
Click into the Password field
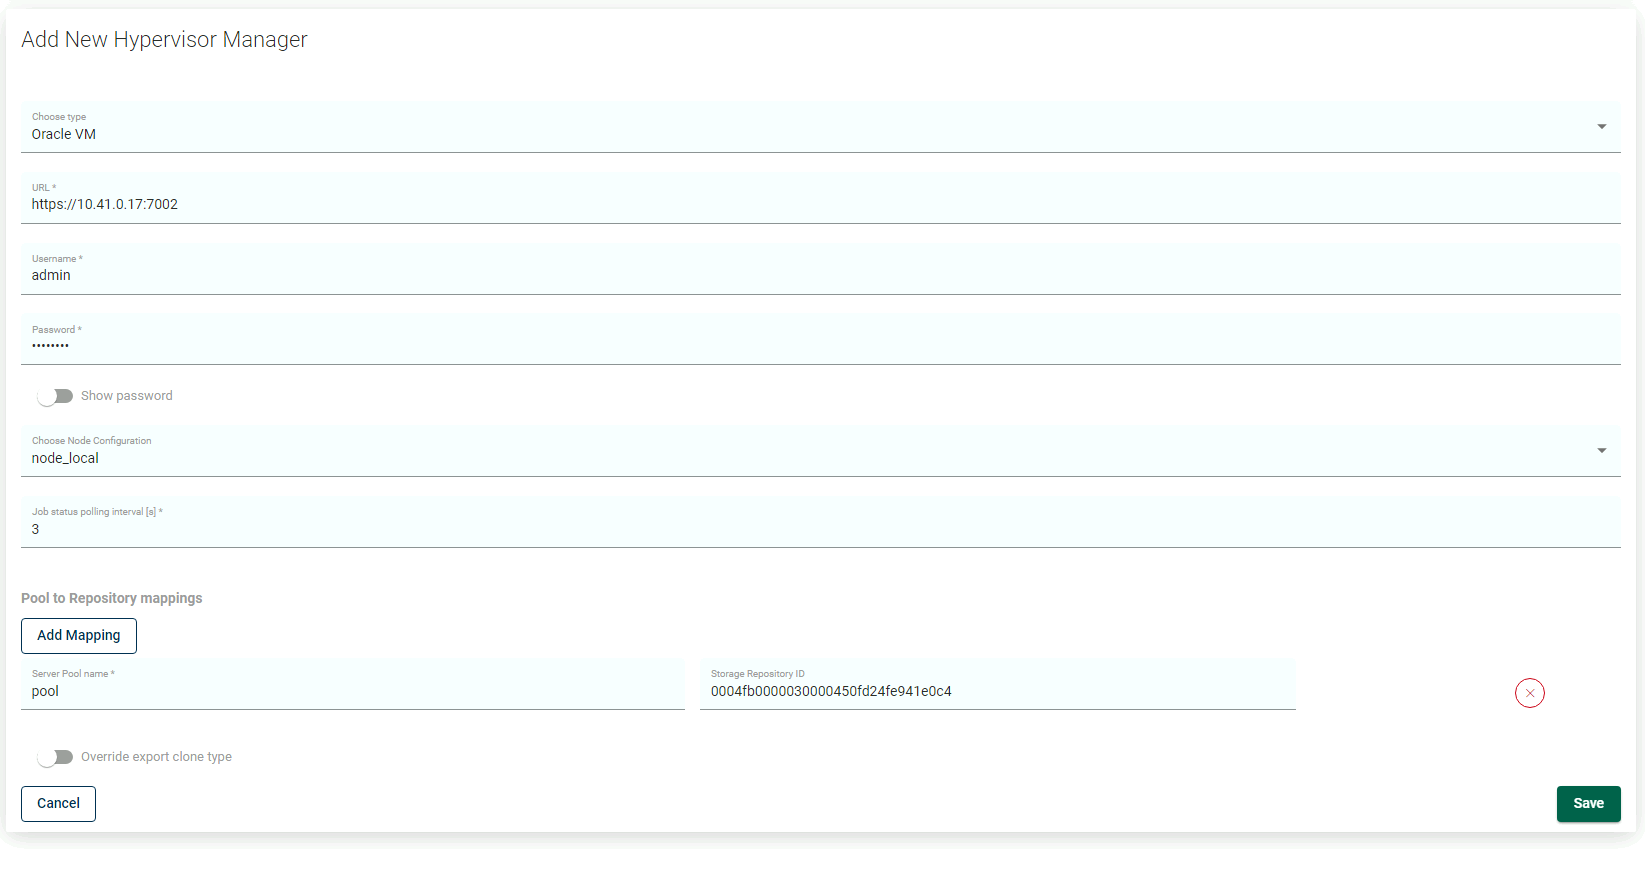click(x=820, y=346)
